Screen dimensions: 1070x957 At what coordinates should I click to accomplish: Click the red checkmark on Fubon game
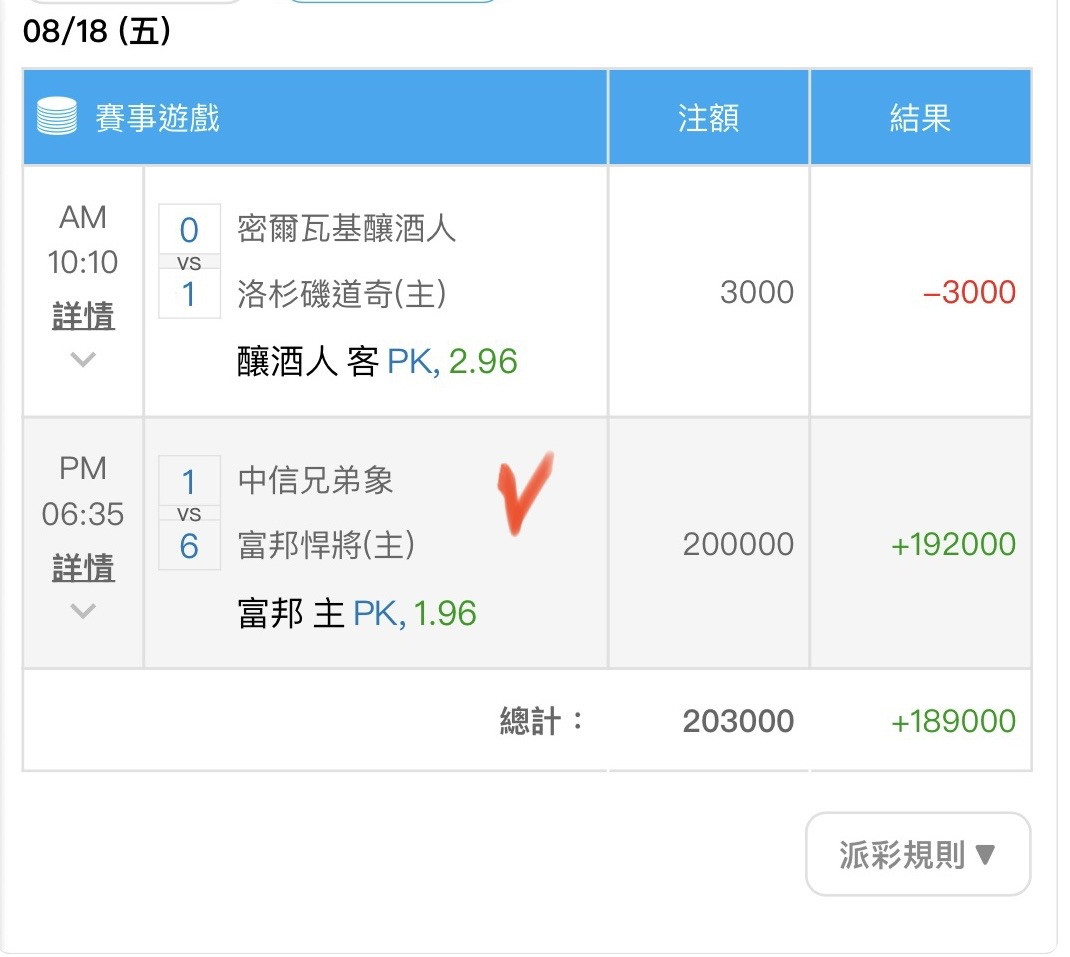524,493
